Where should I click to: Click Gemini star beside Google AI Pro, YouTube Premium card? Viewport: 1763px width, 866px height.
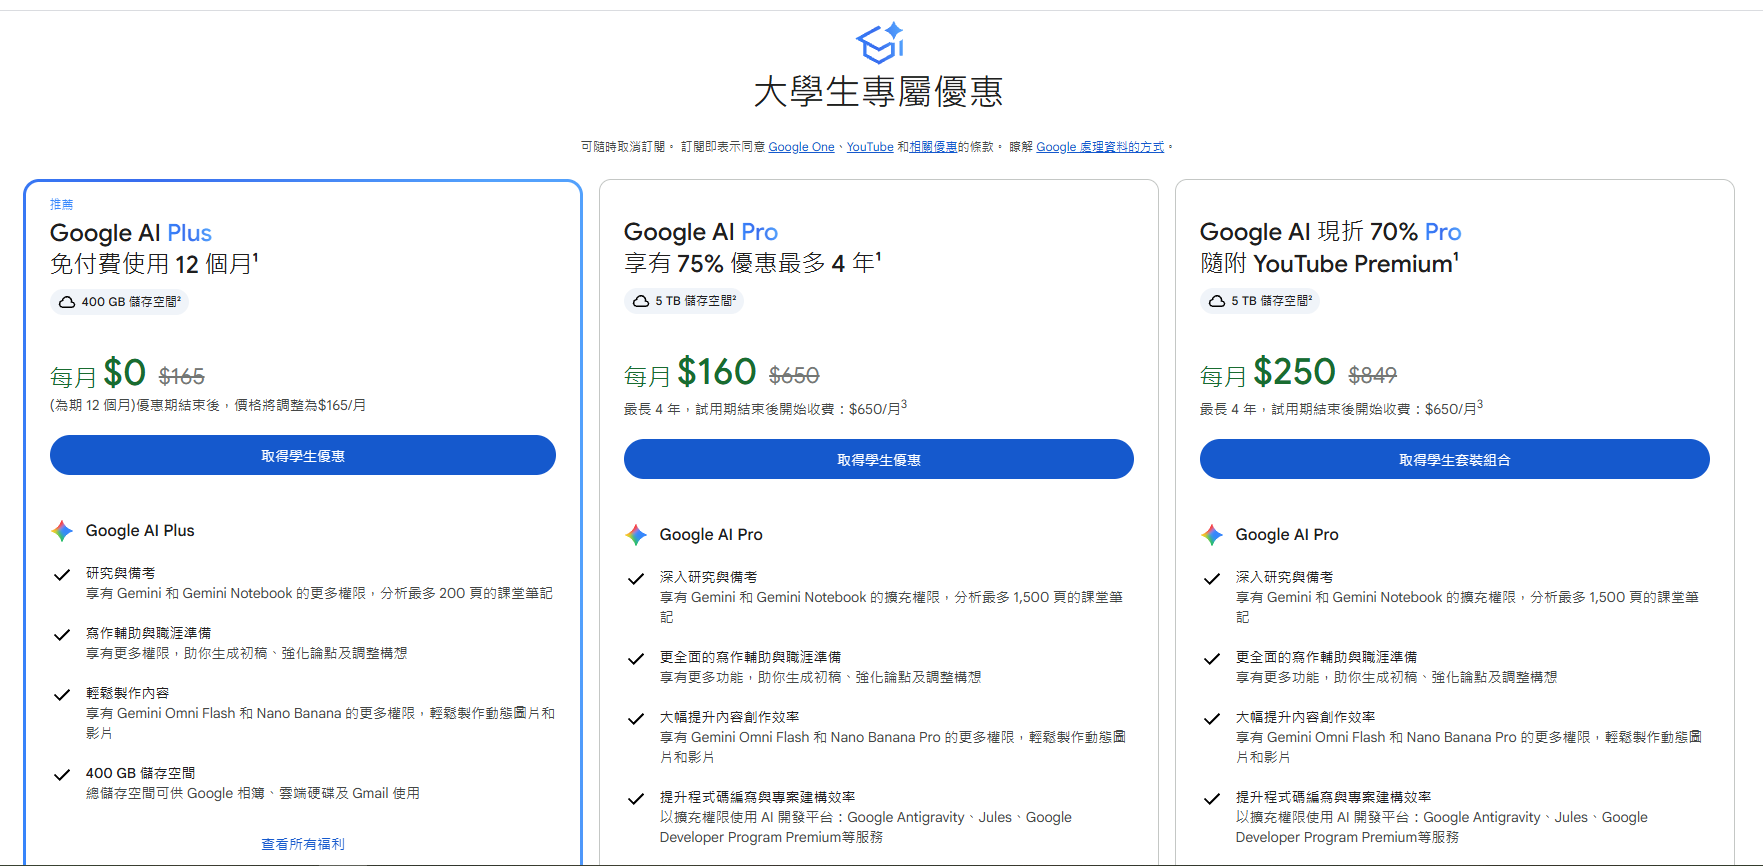tap(1212, 535)
